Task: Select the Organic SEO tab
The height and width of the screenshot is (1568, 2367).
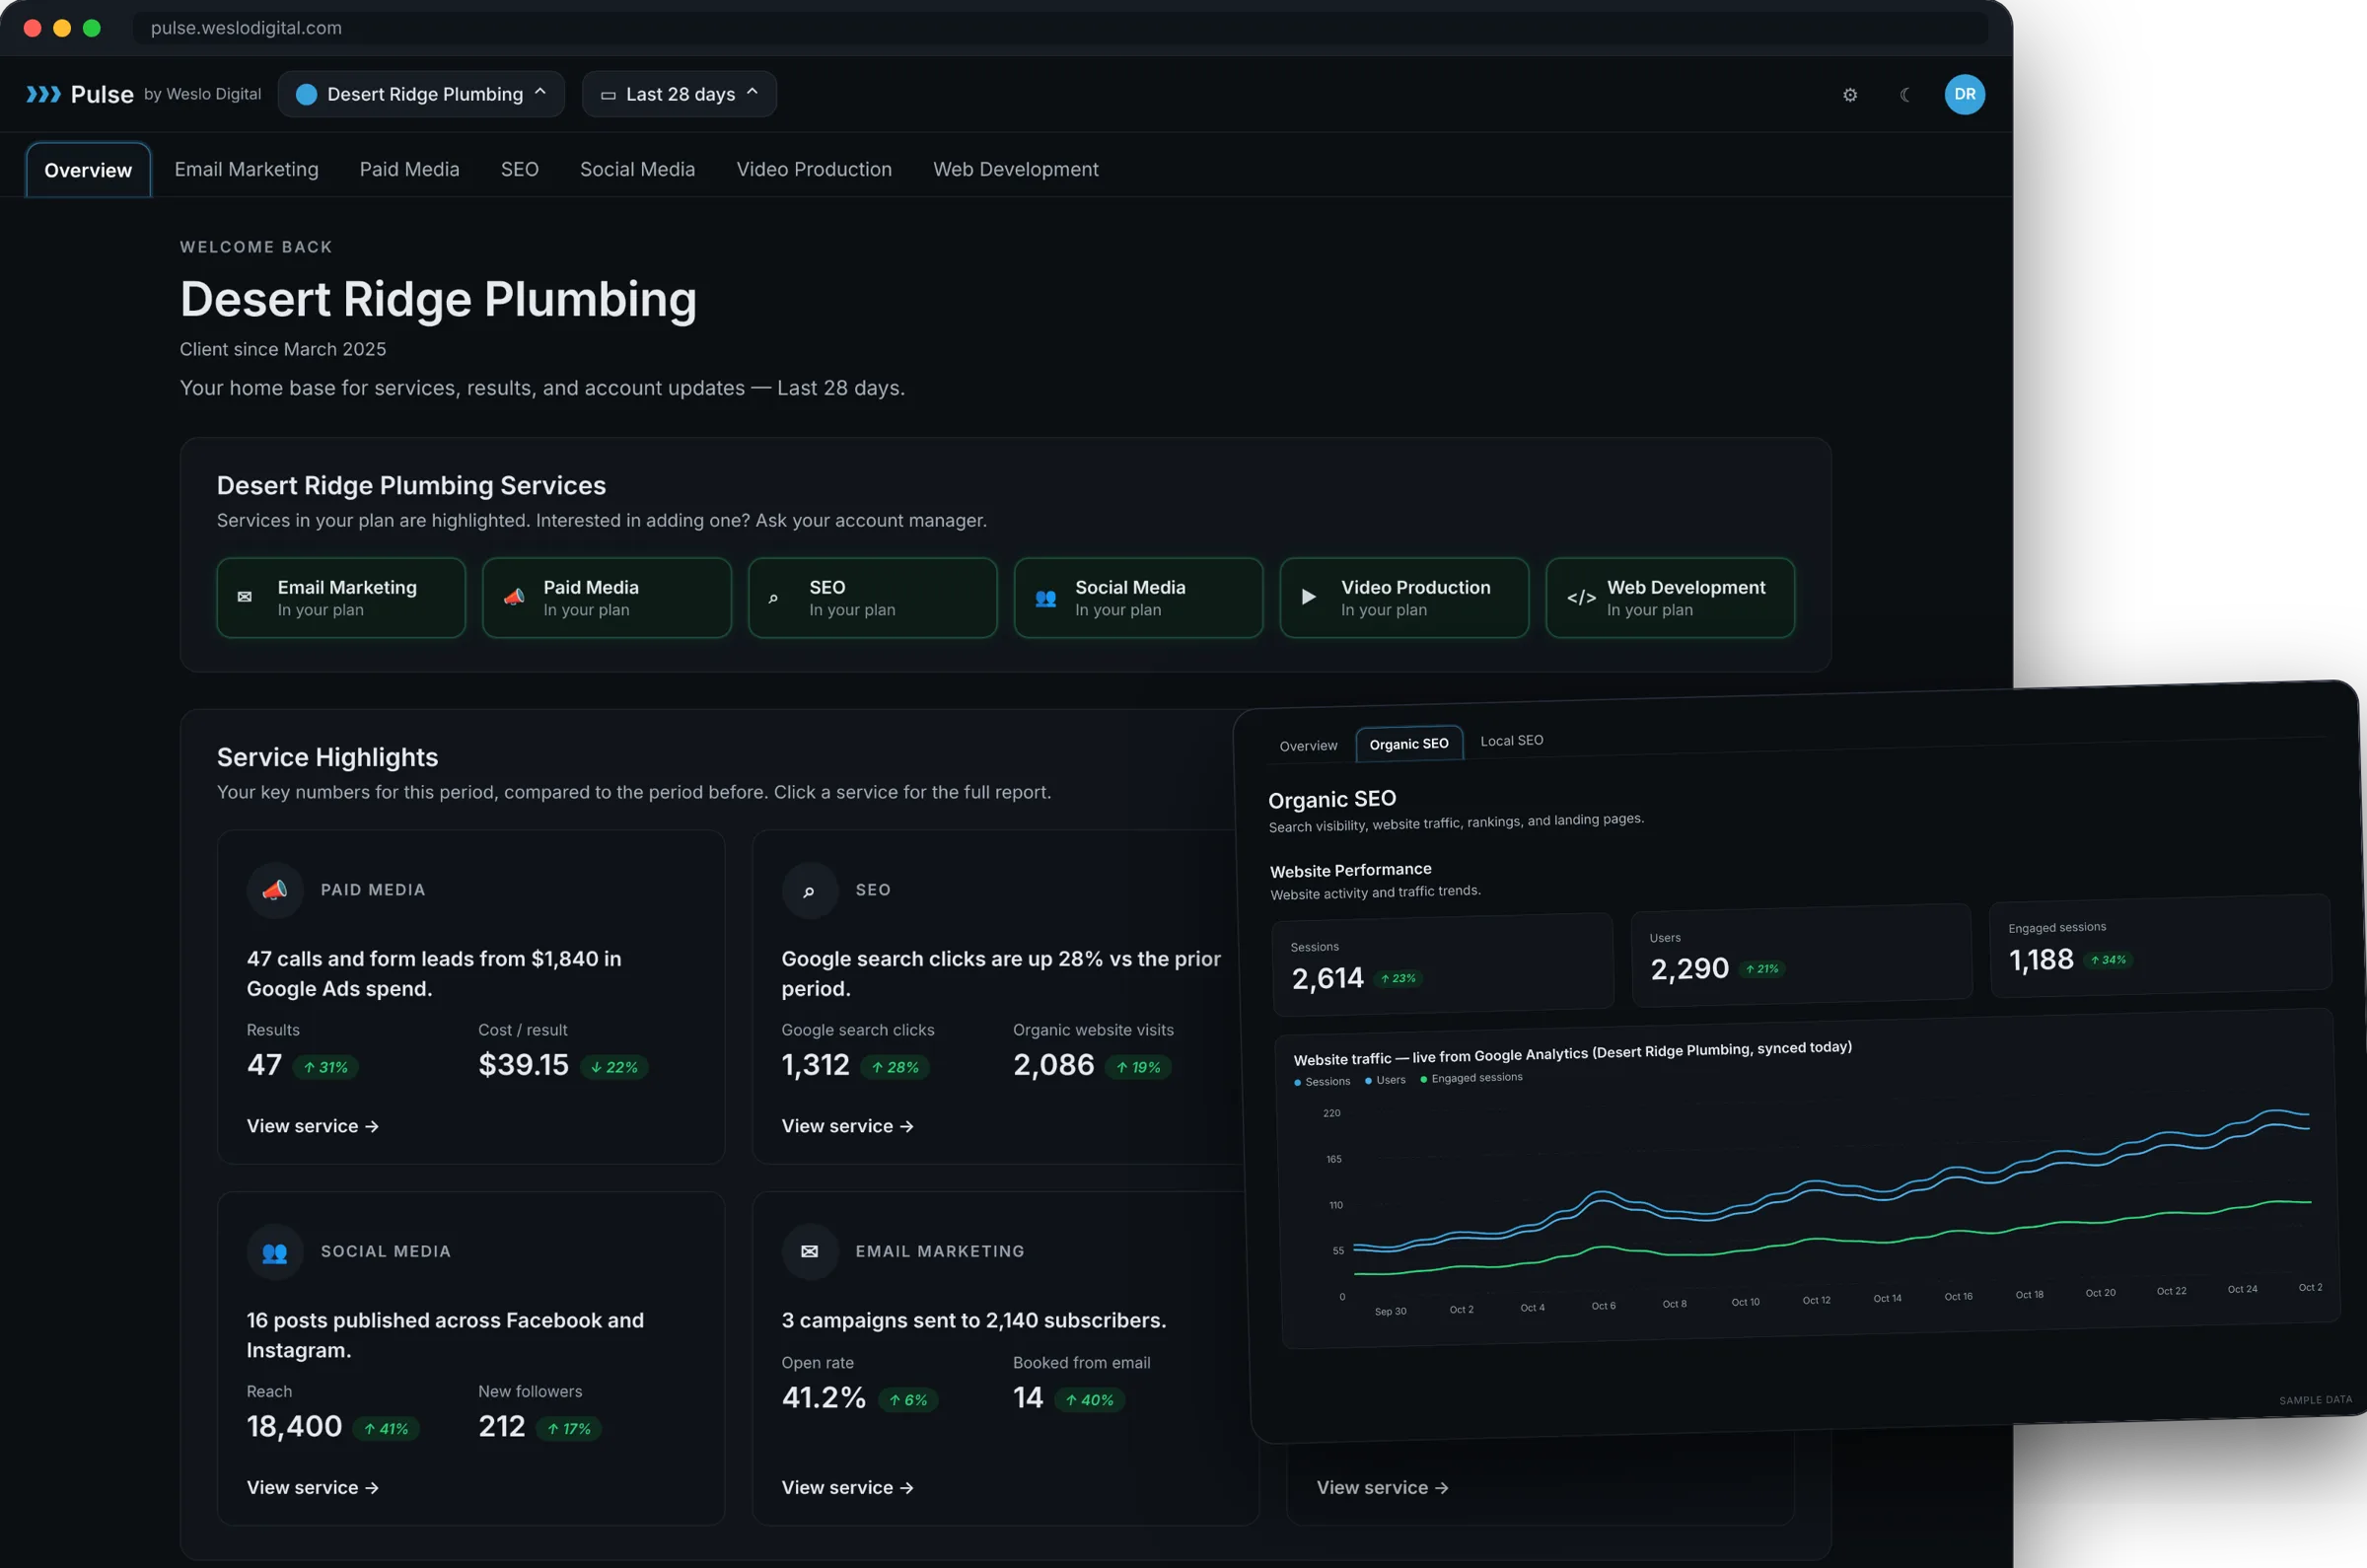Action: pos(1409,743)
